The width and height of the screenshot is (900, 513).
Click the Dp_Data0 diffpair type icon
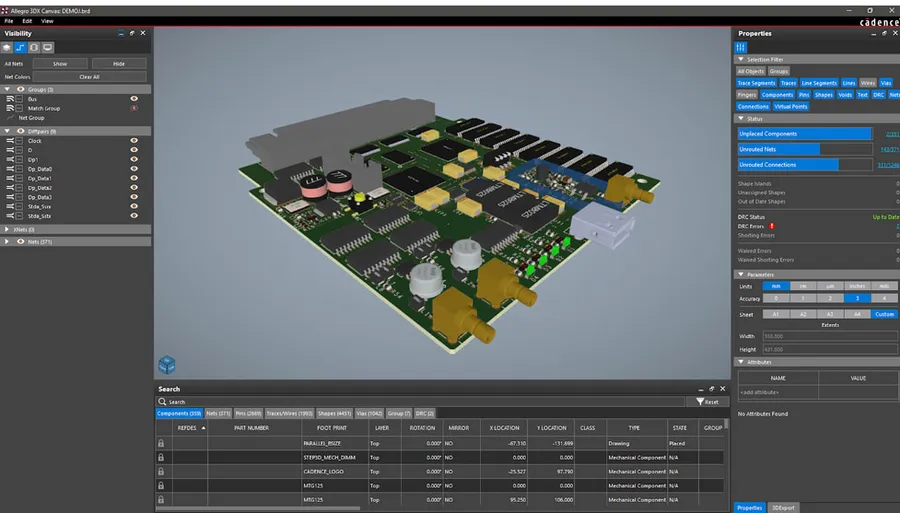pyautogui.click(x=10, y=169)
